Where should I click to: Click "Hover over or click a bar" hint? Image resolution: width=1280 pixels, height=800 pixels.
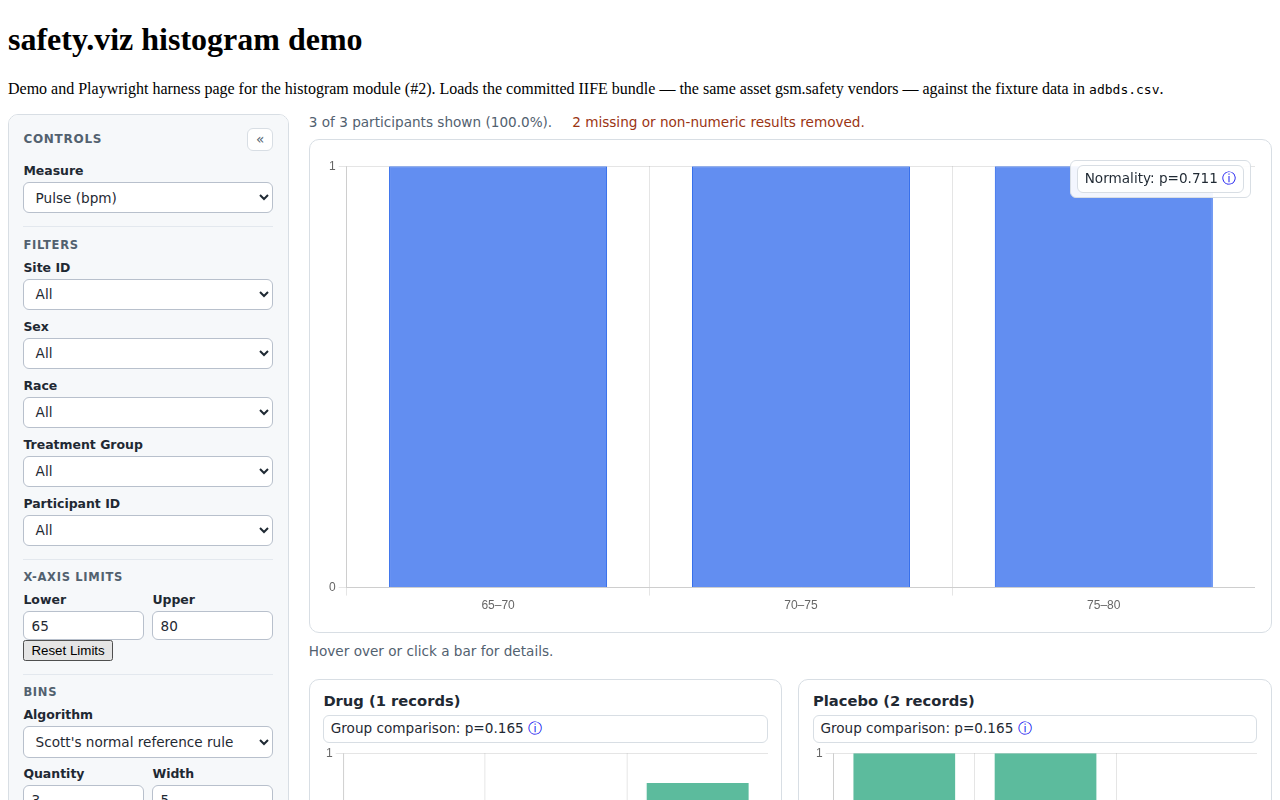tap(431, 651)
